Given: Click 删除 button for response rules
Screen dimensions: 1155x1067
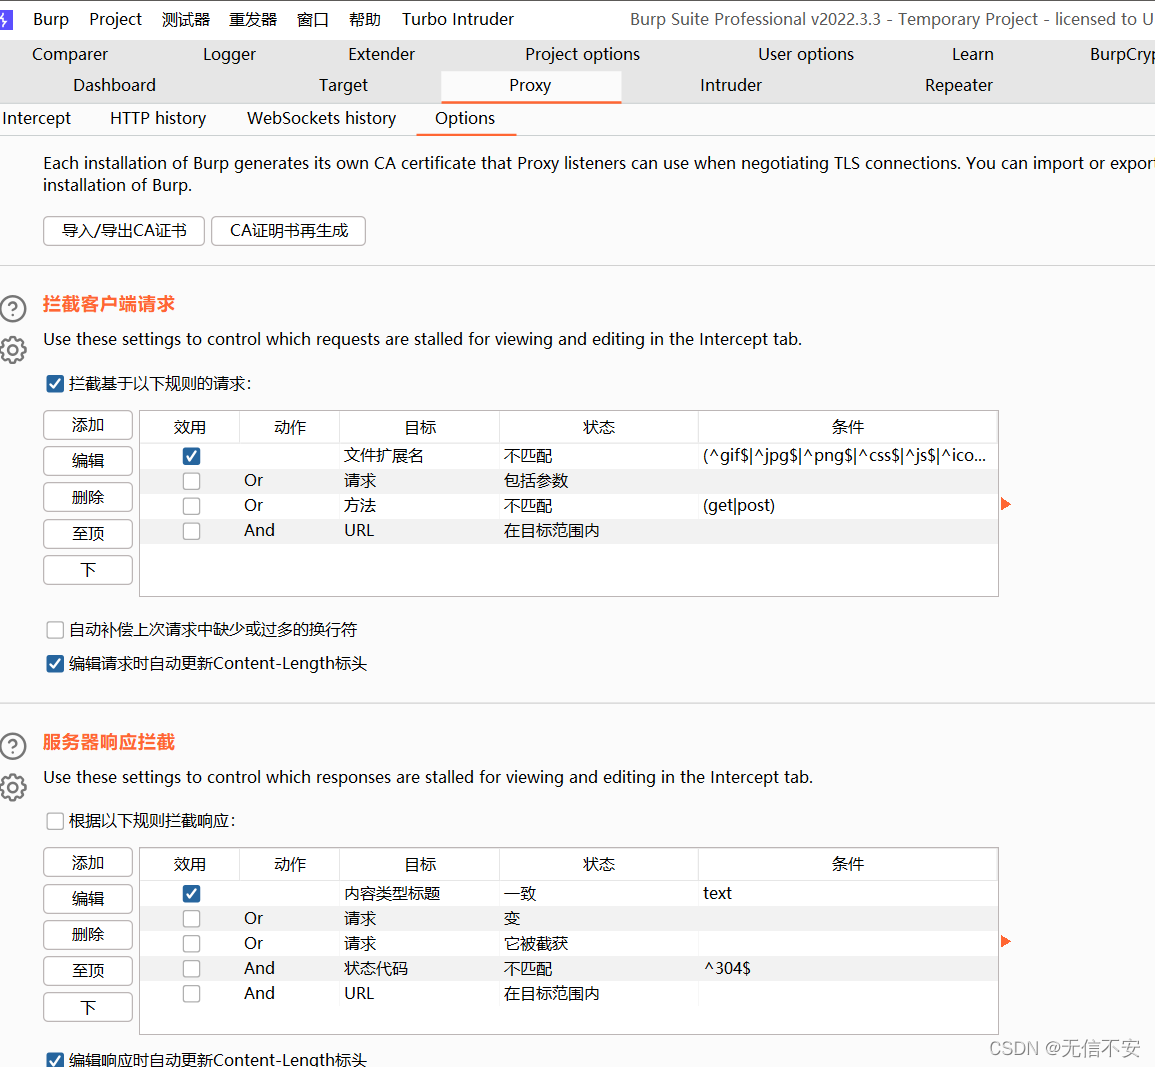Looking at the screenshot, I should pyautogui.click(x=88, y=935).
